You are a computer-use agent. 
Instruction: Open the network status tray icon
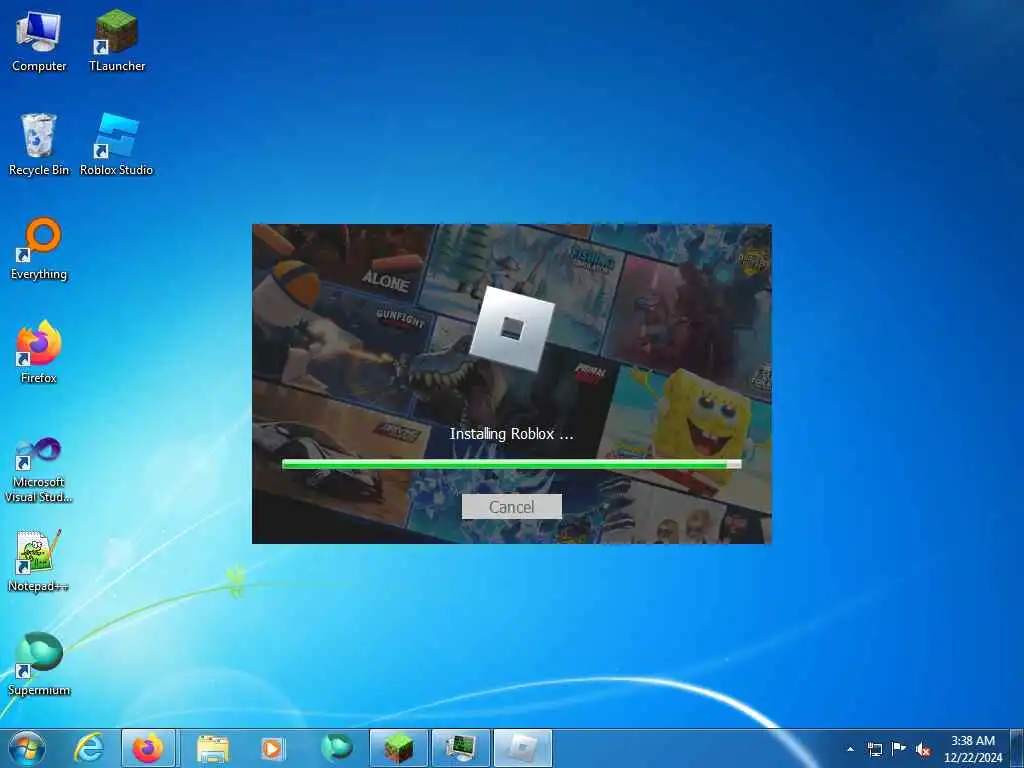[874, 749]
